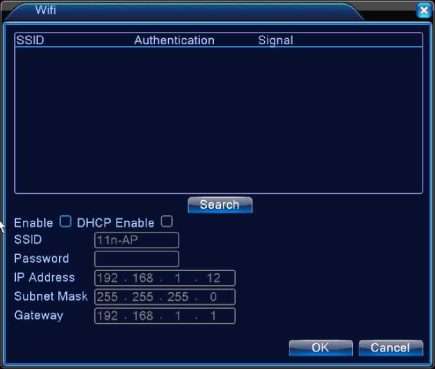Click the first octet 192 of Gateway
This screenshot has width=435, height=369.
tap(107, 316)
